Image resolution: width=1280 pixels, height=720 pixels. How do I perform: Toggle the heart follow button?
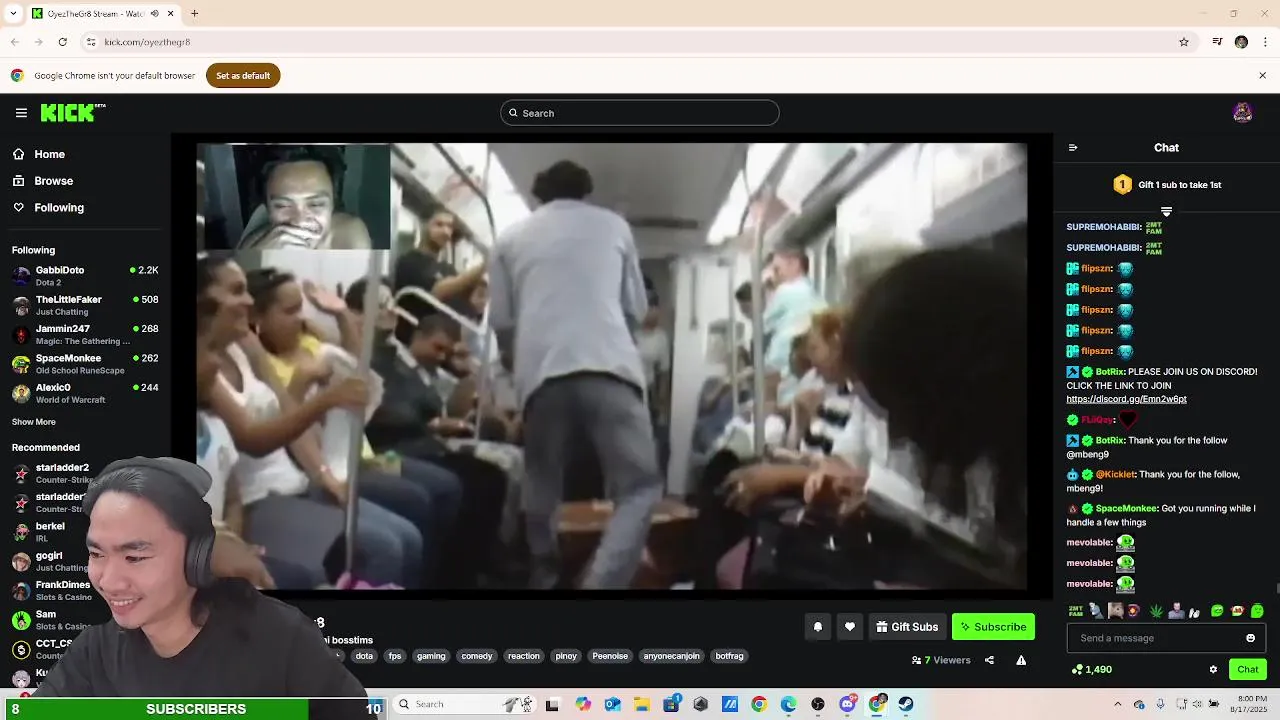[x=850, y=627]
